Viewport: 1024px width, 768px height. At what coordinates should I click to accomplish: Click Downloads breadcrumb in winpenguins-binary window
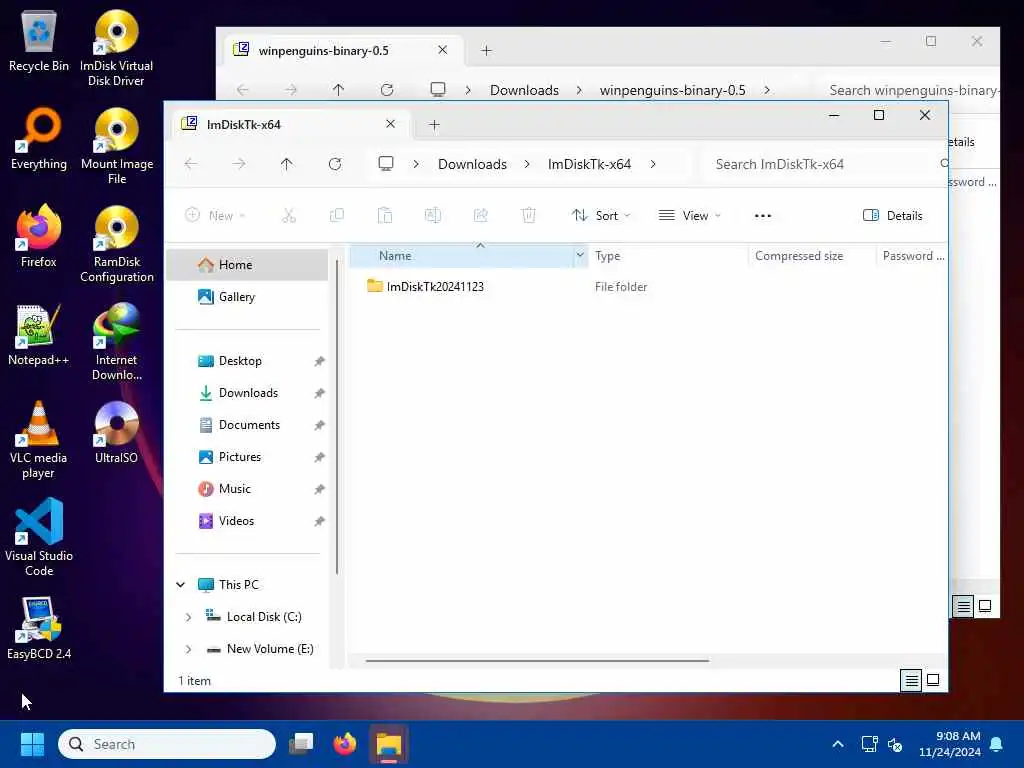pos(524,90)
